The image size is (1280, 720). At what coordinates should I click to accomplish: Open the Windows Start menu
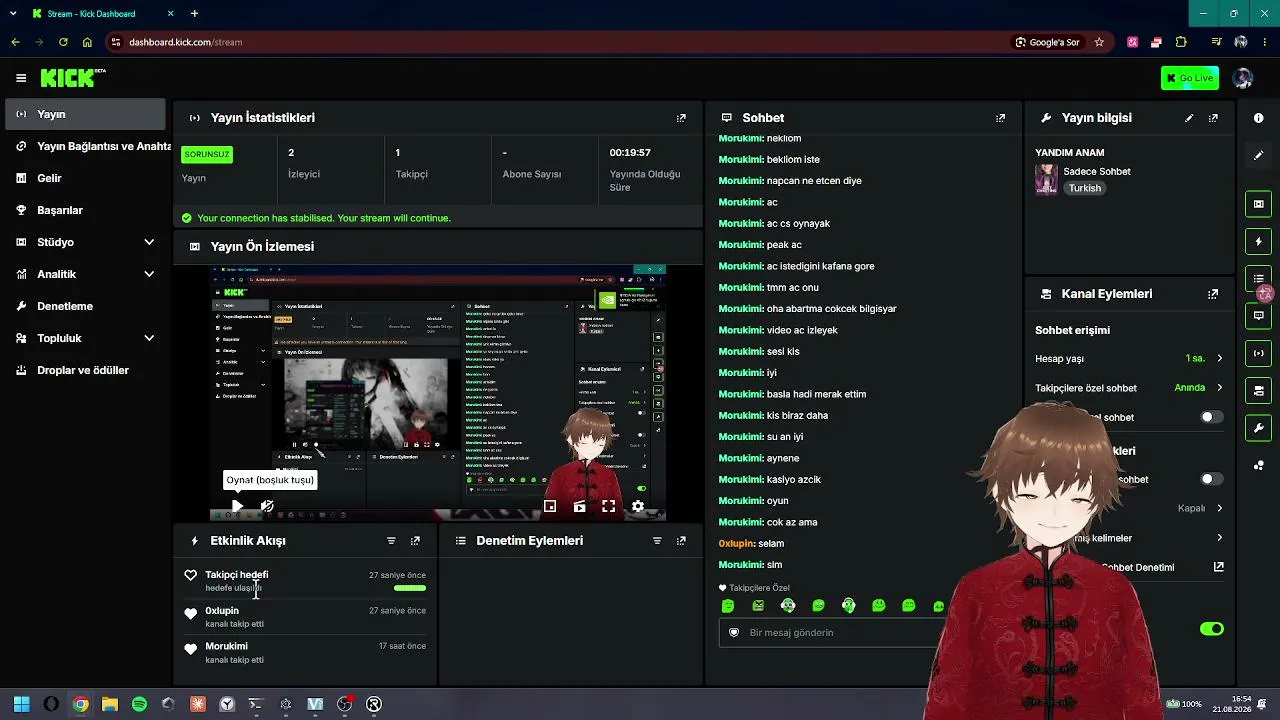(x=22, y=704)
